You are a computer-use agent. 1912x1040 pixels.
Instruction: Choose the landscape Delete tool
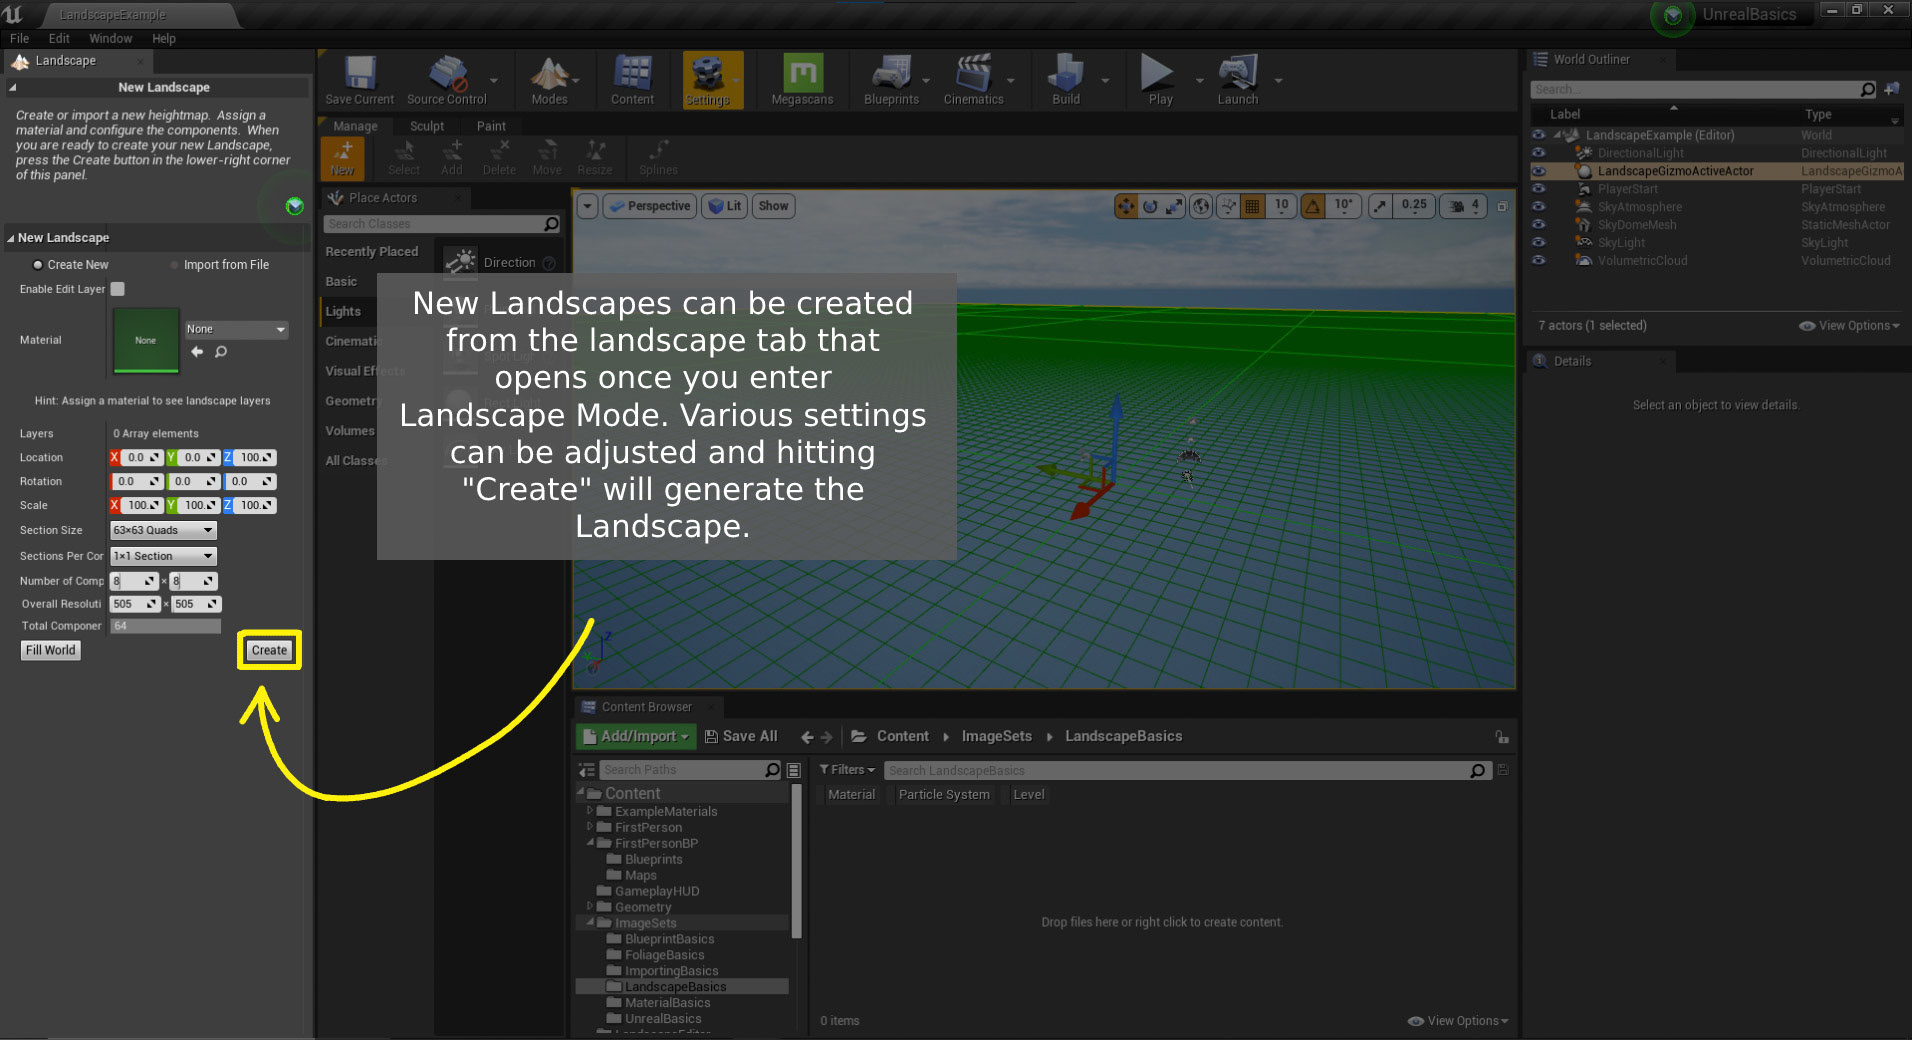click(499, 158)
